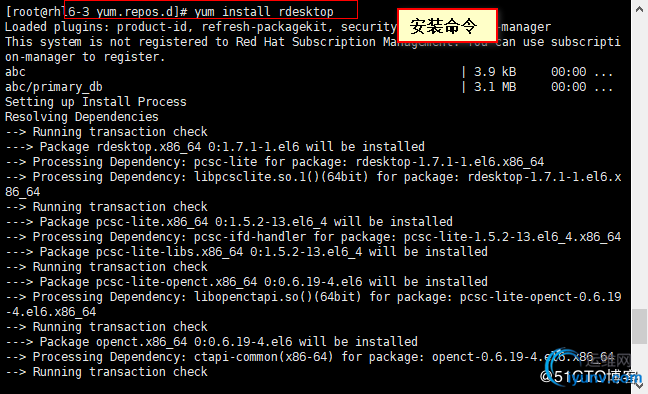Click the scrollbar up arrow
The image size is (648, 394).
[x=639, y=9]
